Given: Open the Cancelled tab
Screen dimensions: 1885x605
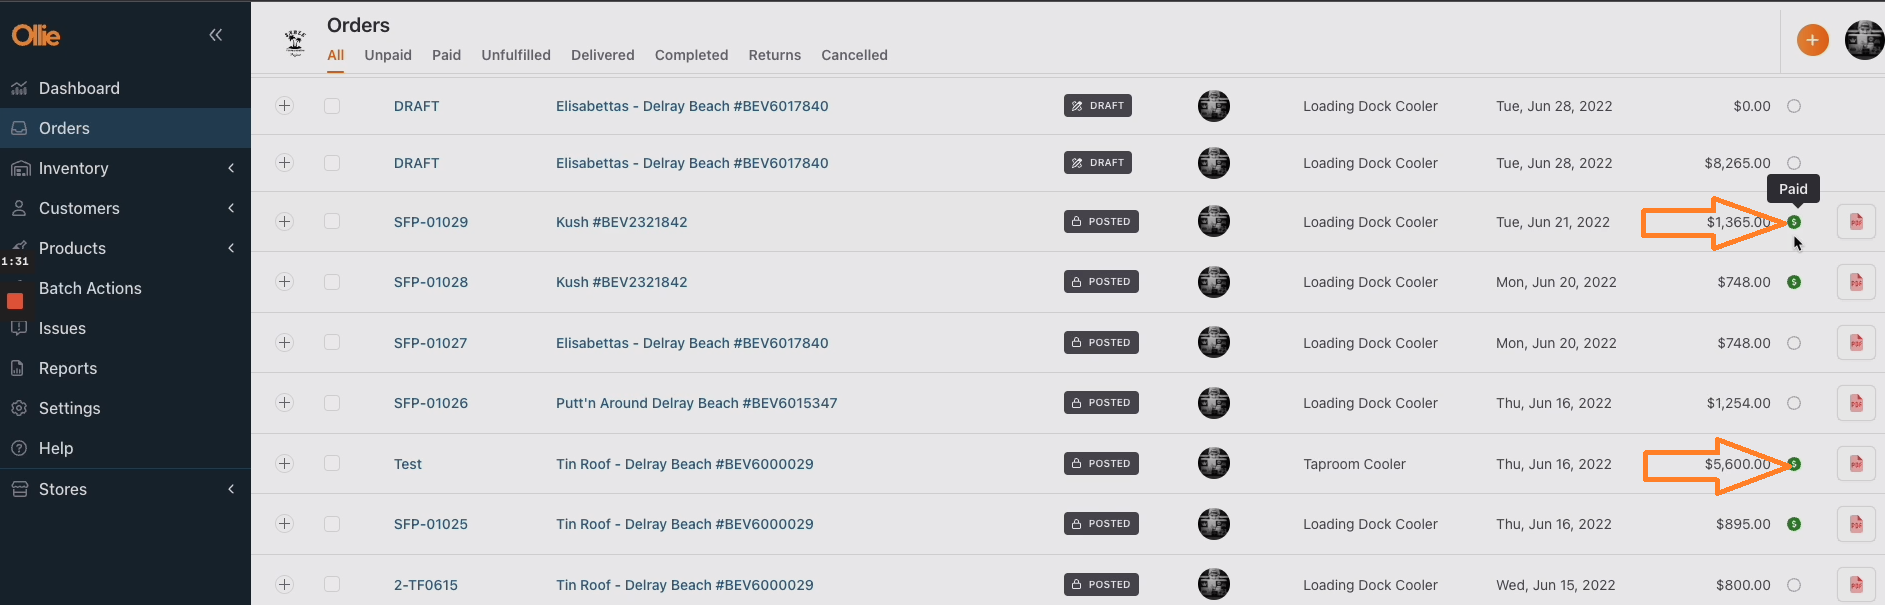Looking at the screenshot, I should click(854, 55).
